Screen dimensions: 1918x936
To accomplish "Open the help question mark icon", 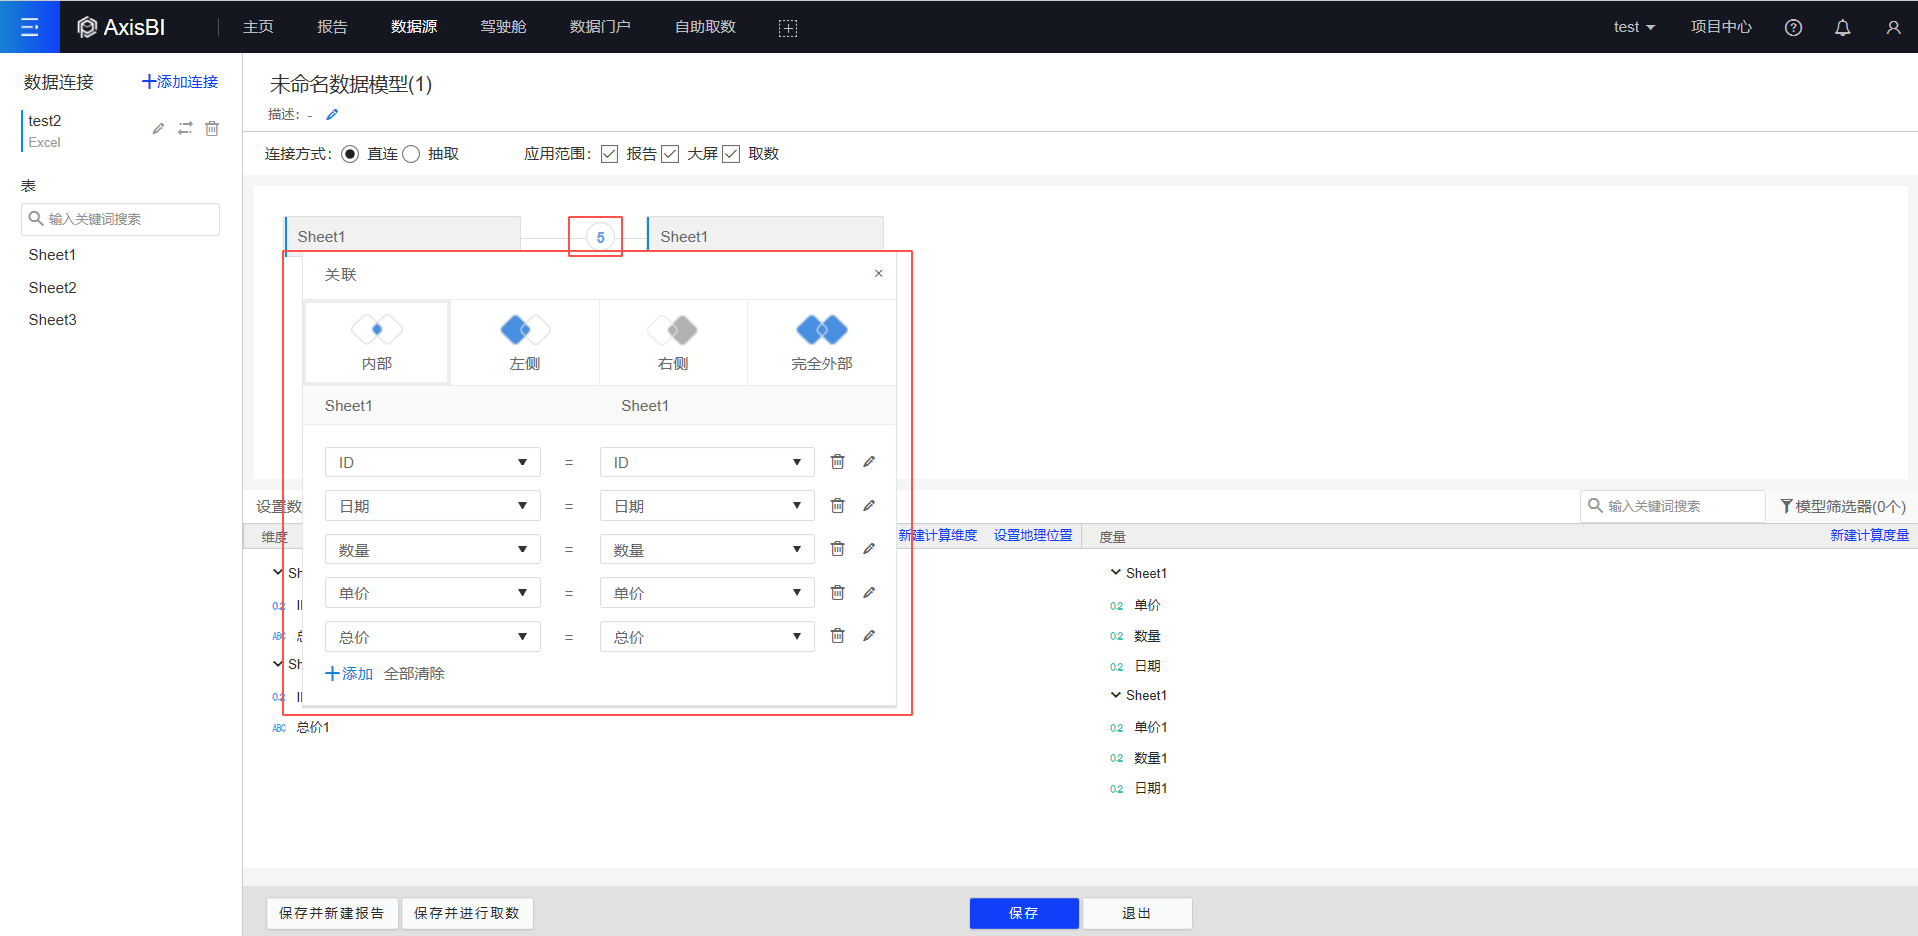I will (1793, 28).
